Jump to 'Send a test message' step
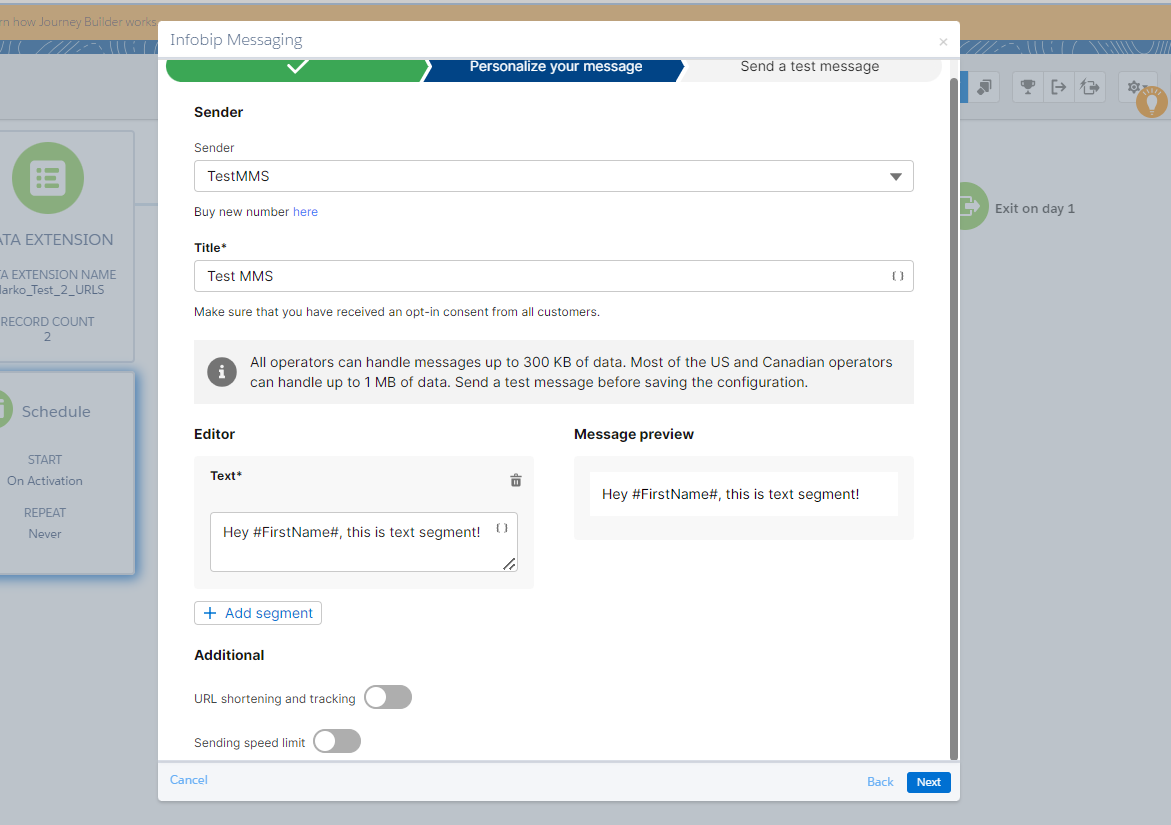Image resolution: width=1171 pixels, height=825 pixels. point(810,67)
